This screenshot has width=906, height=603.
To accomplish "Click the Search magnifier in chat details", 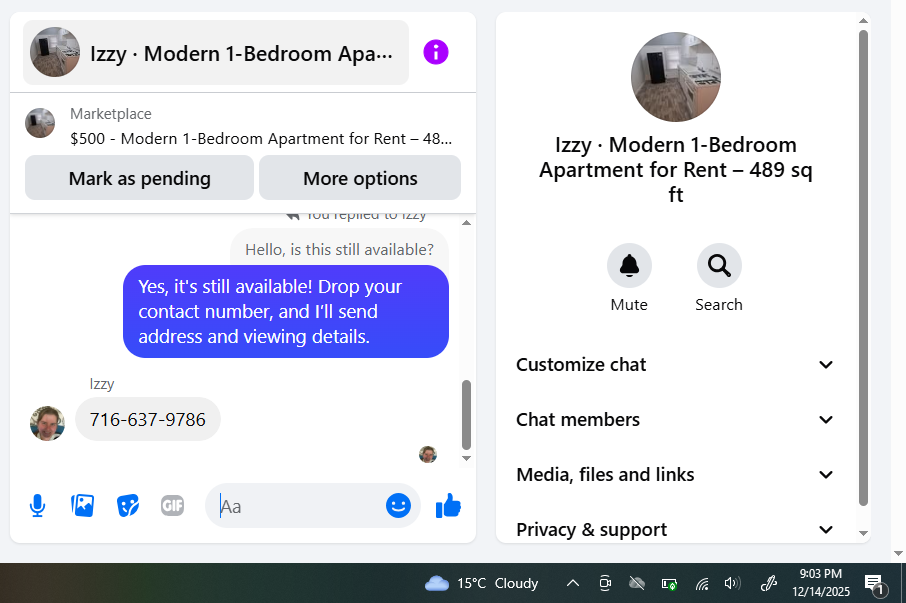I will pos(719,266).
